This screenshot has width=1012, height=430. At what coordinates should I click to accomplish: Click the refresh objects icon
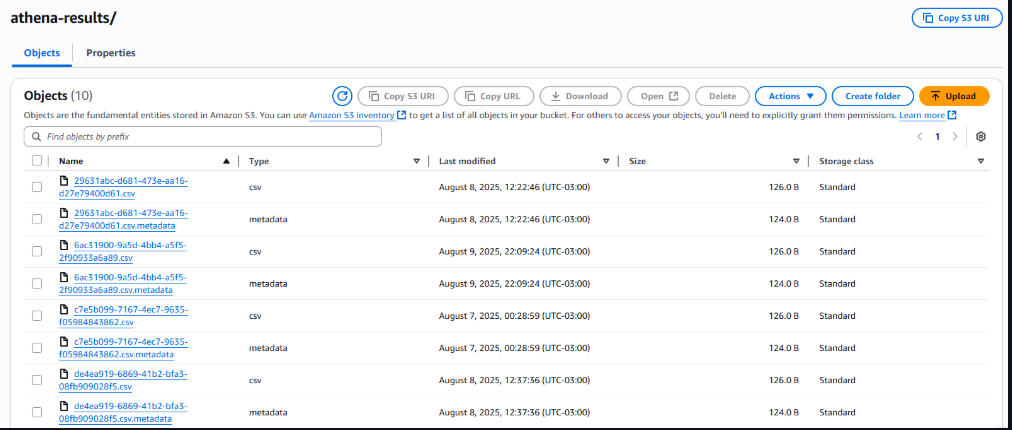(x=342, y=96)
